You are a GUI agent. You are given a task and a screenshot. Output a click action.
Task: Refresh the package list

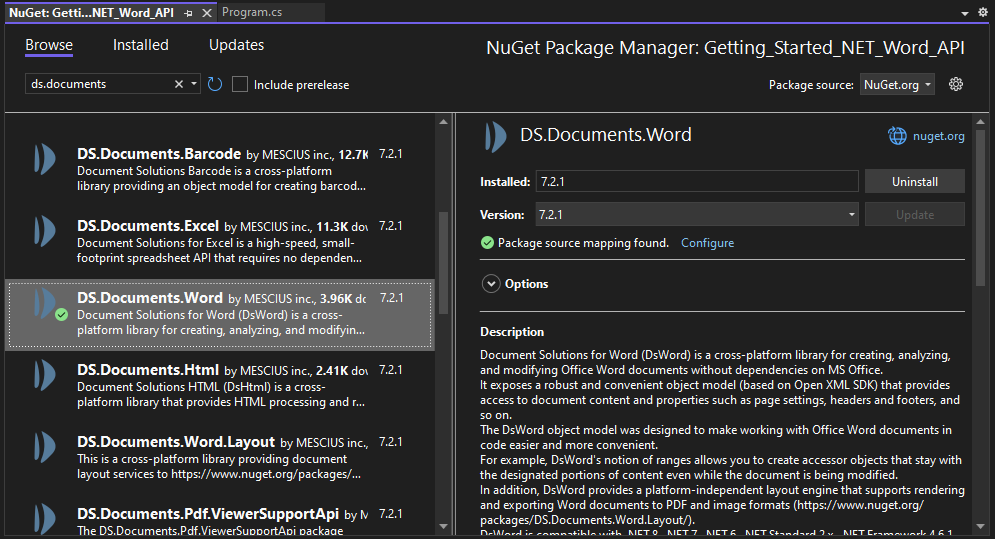215,84
